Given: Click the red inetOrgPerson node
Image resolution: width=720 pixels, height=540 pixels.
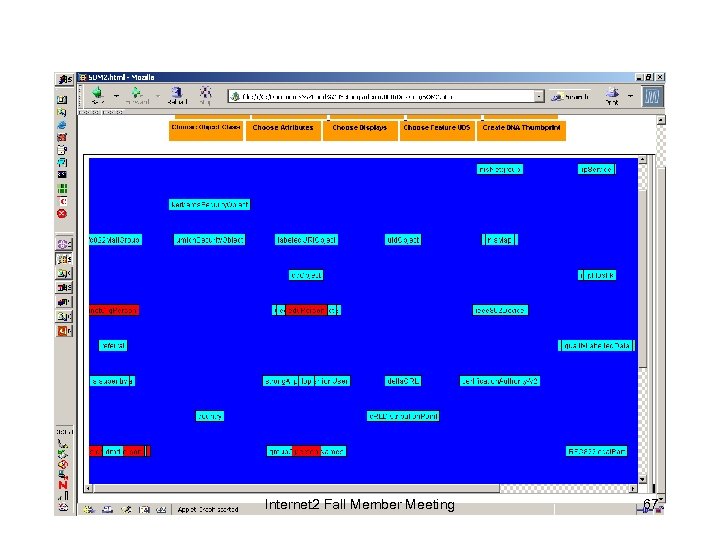Looking at the screenshot, I should coord(113,310).
